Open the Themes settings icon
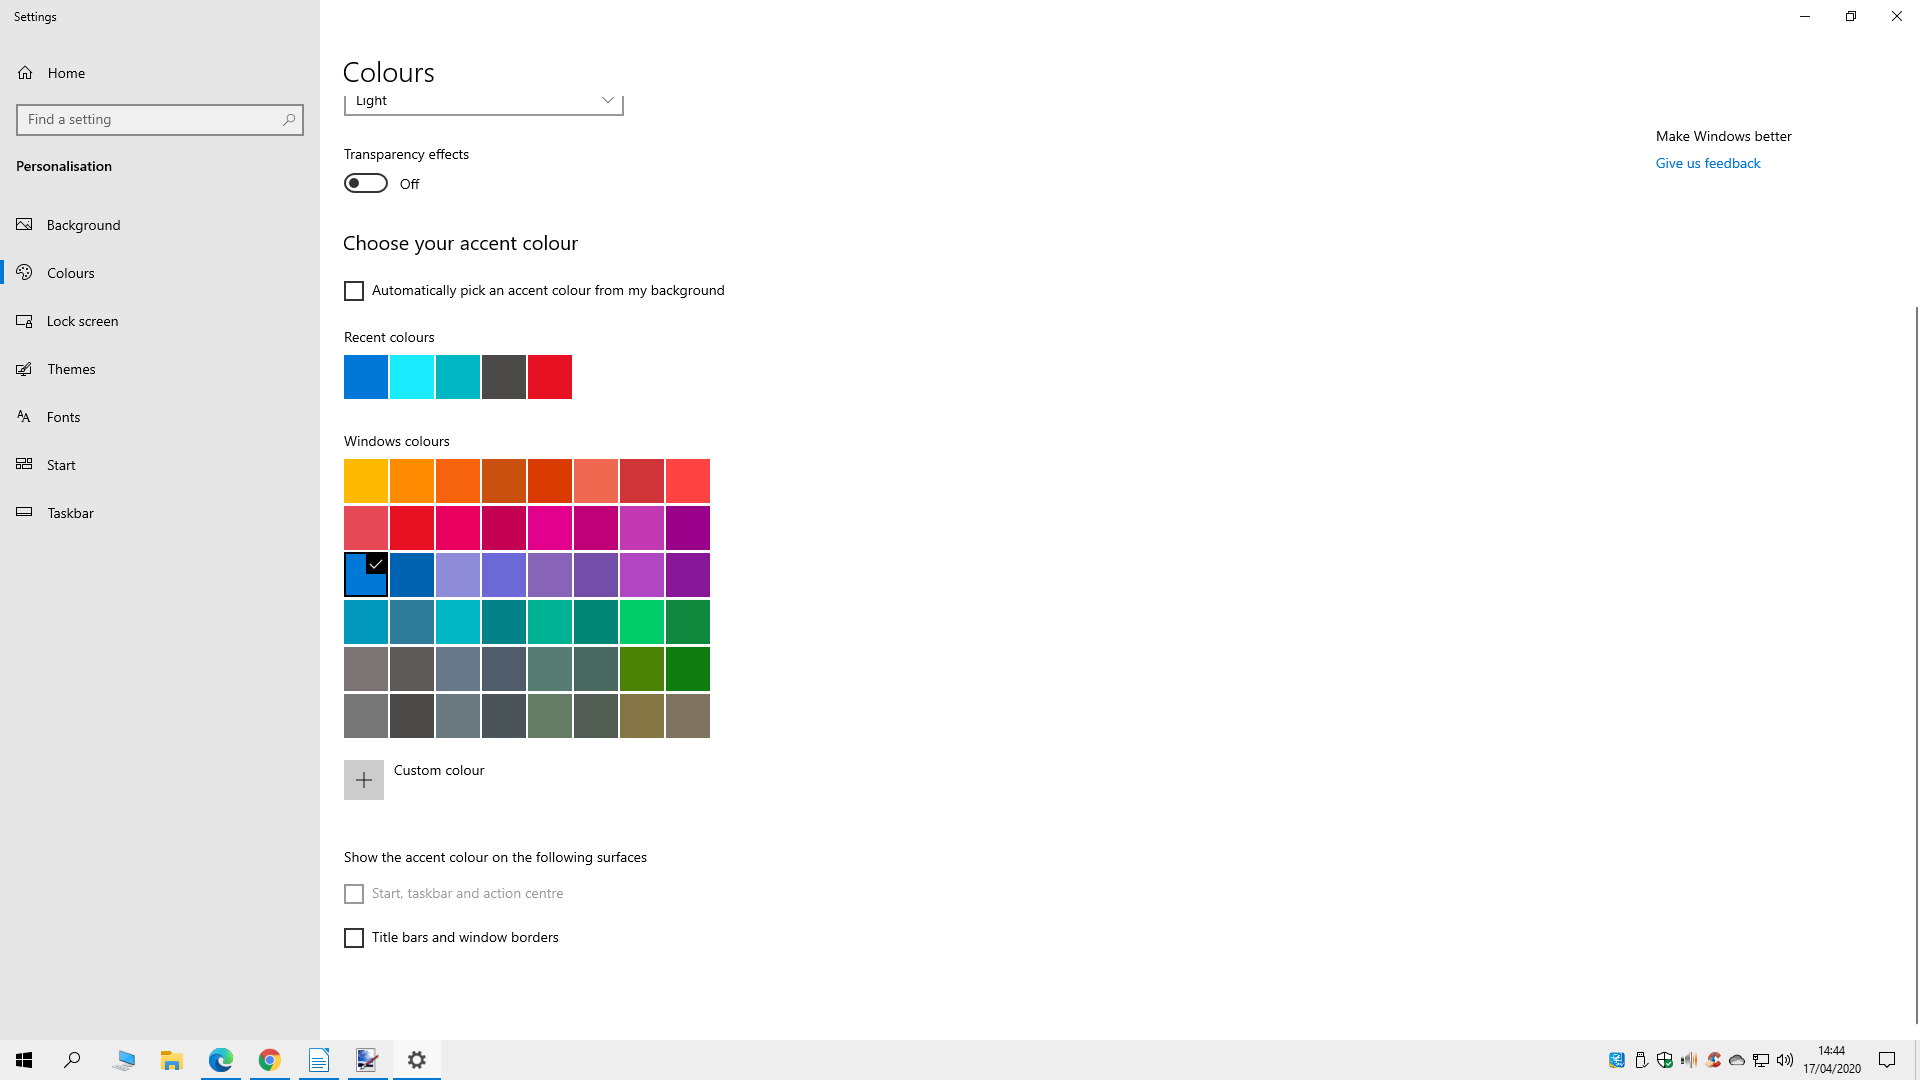 point(24,368)
